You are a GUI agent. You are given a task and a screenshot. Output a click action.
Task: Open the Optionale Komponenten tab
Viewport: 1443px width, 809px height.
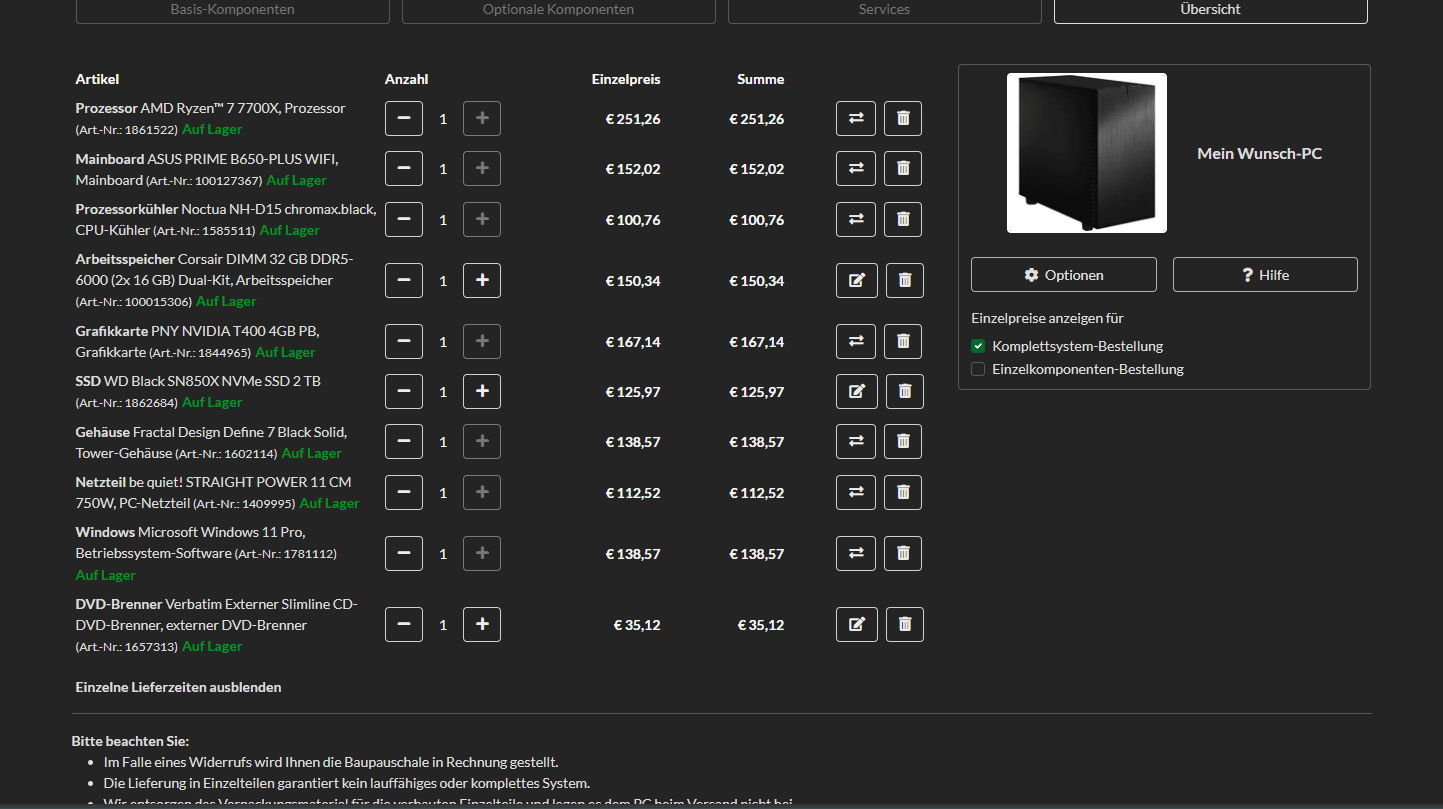(x=559, y=10)
